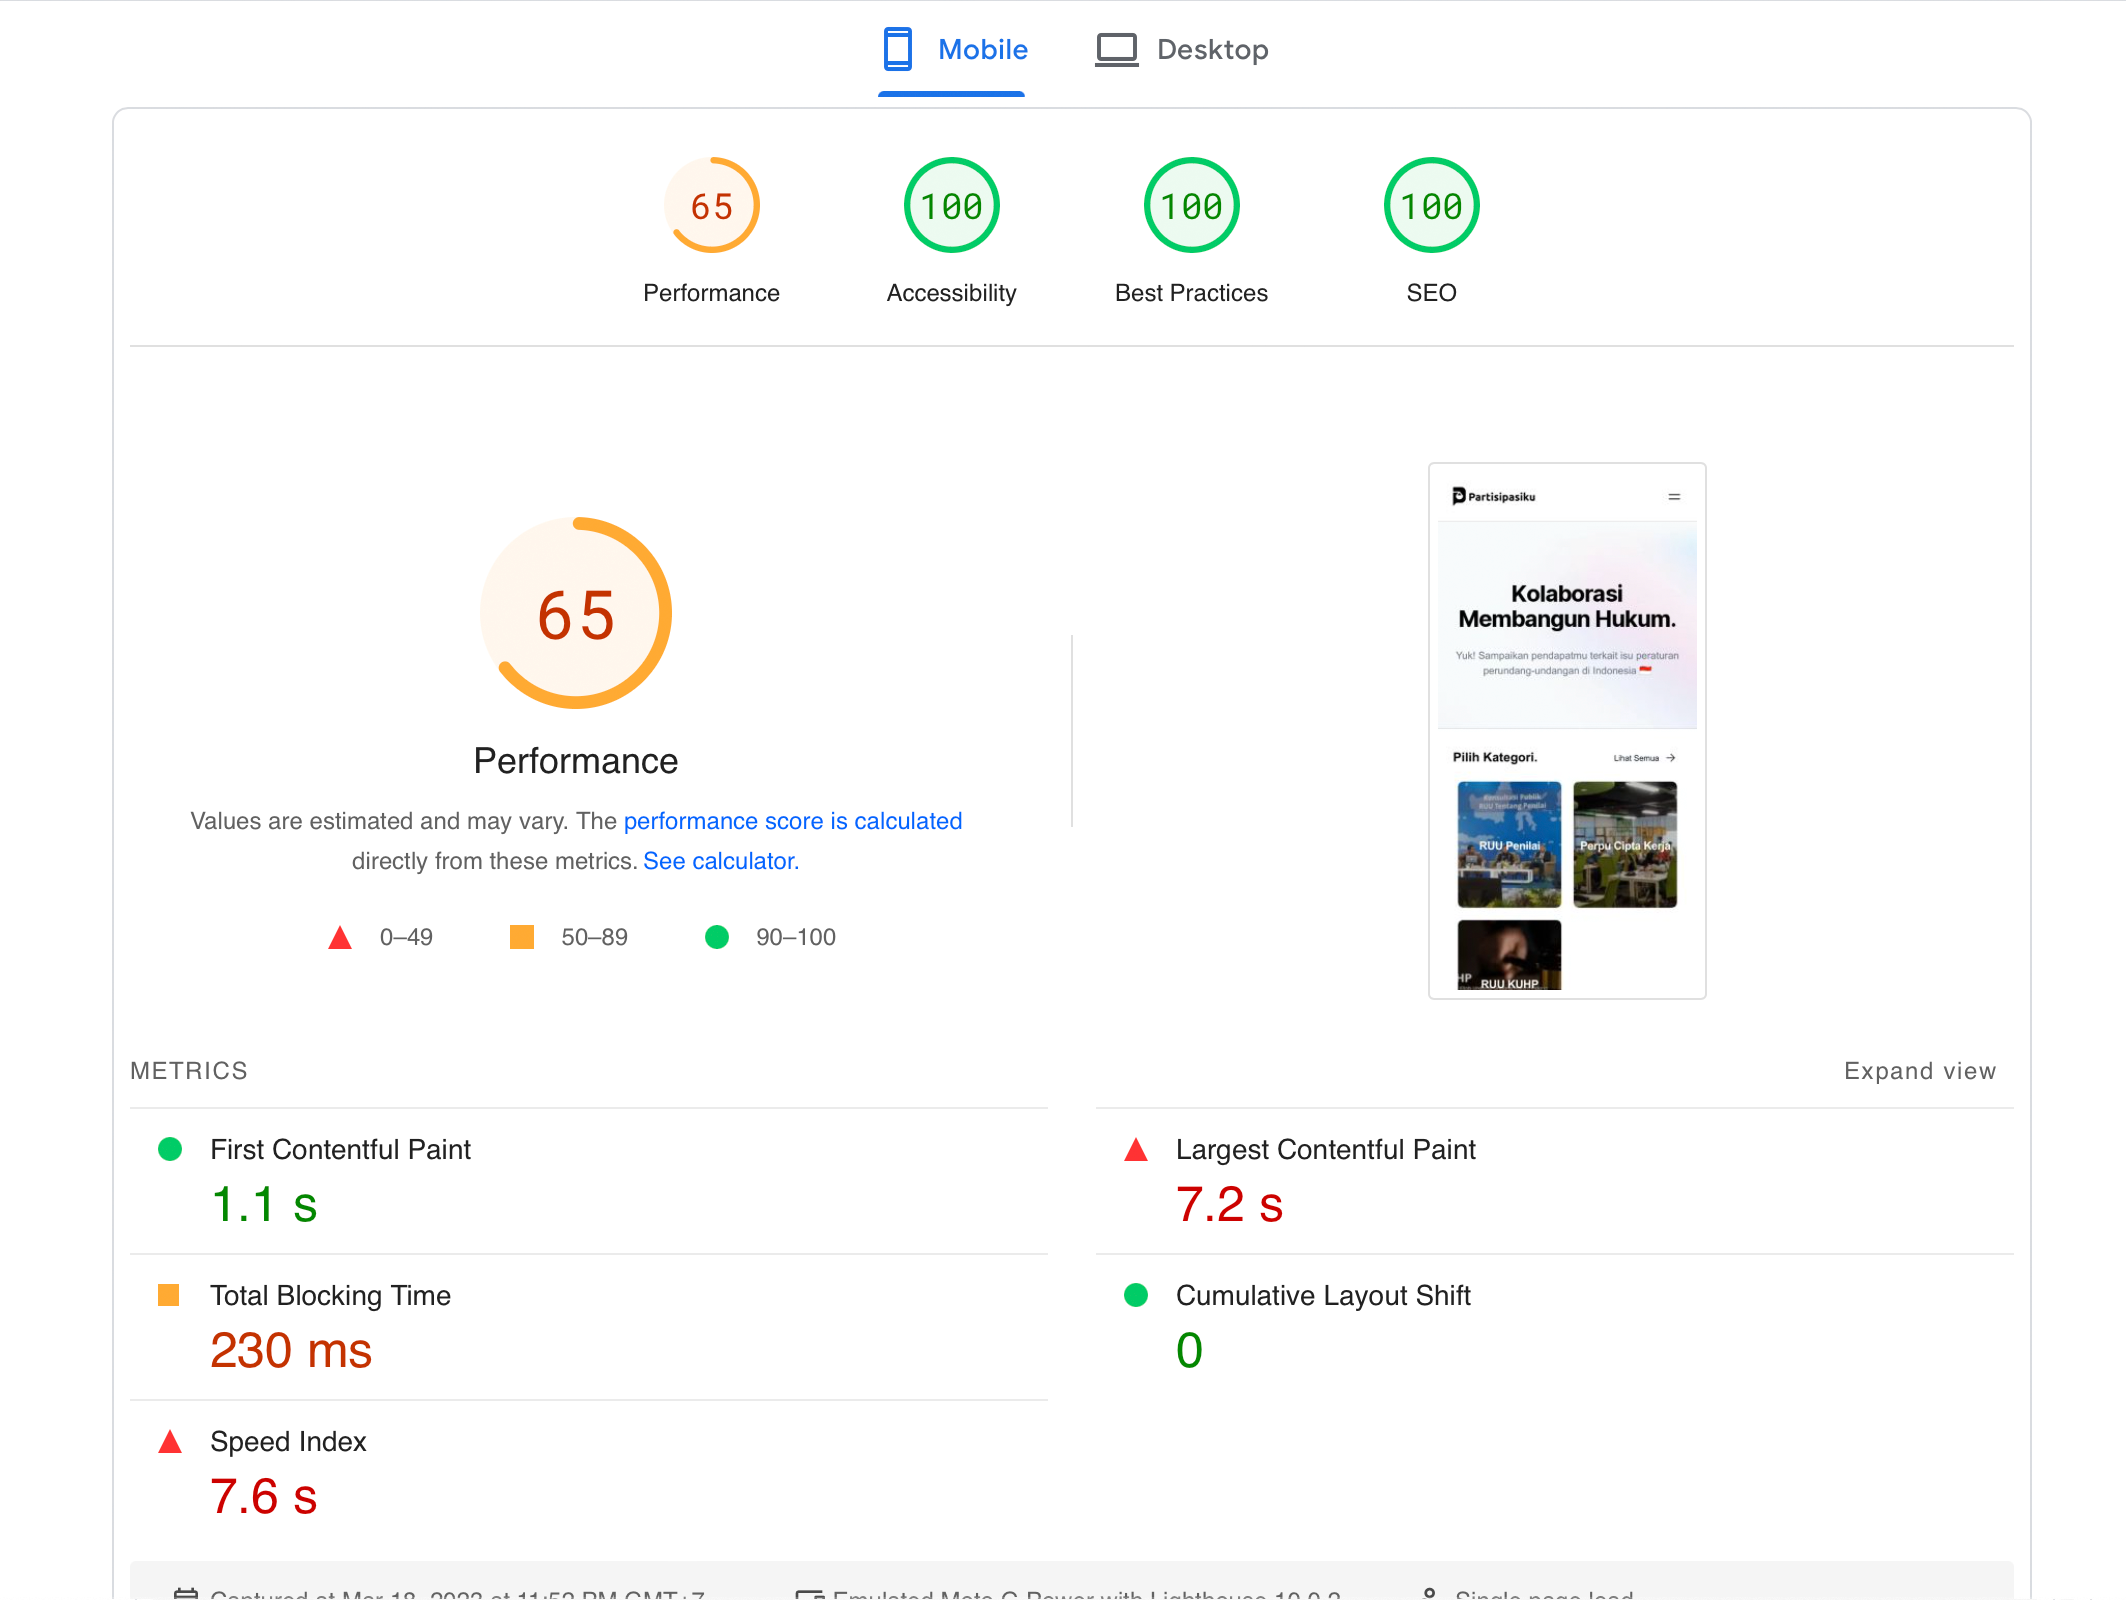Click the 230 ms blocking time value
This screenshot has width=2126, height=1600.
coord(291,1350)
